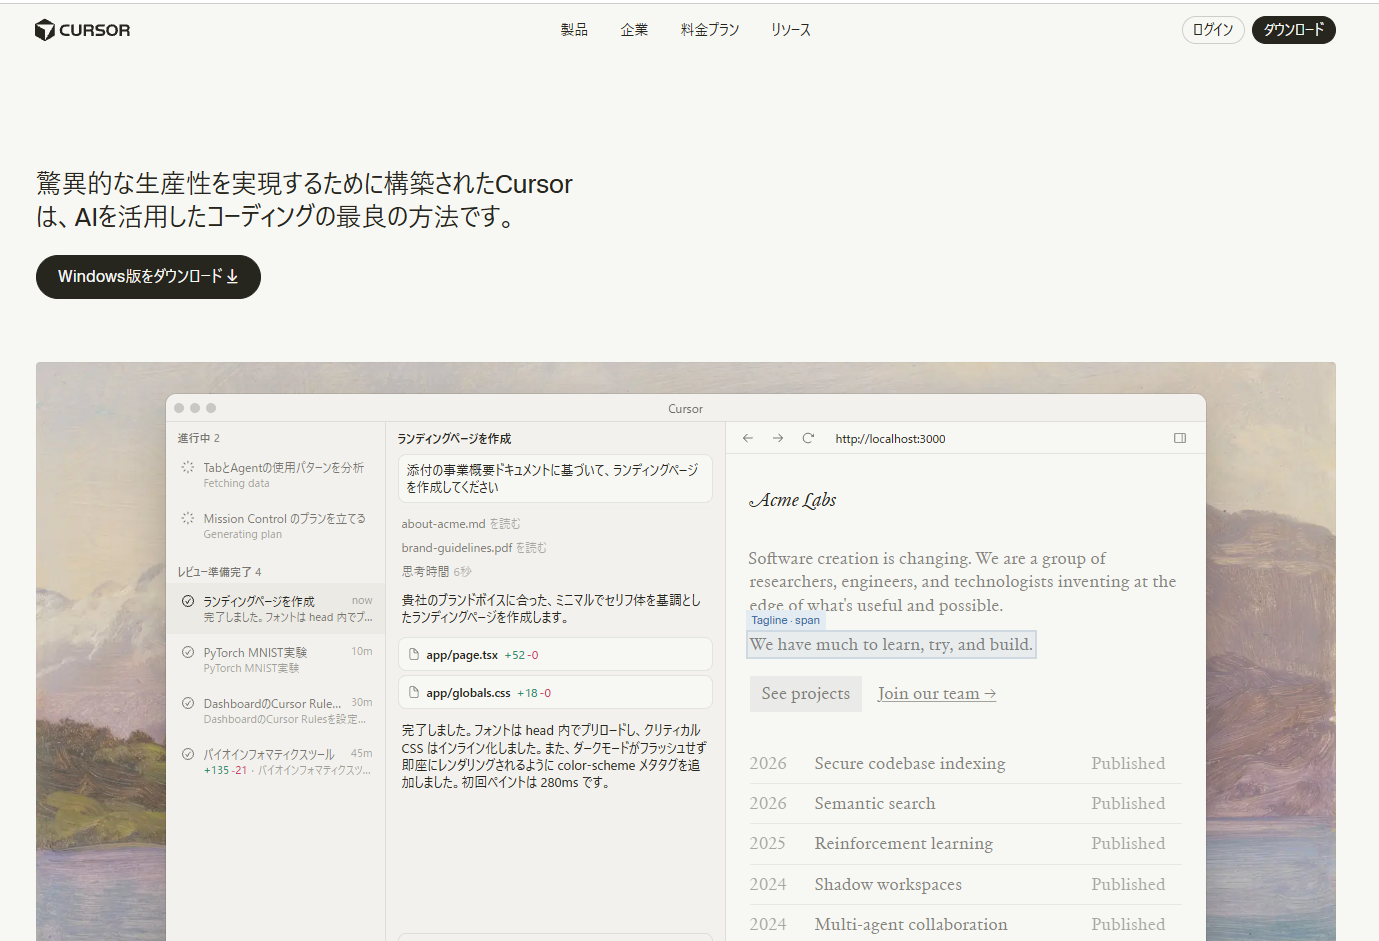Image resolution: width=1379 pixels, height=941 pixels.
Task: Click the browser forward arrow in the preview
Action: click(777, 438)
